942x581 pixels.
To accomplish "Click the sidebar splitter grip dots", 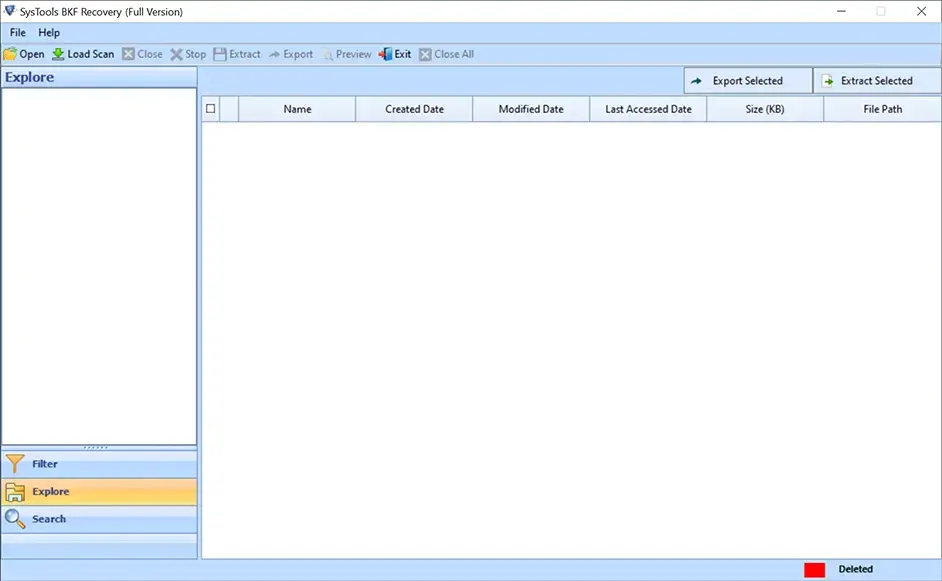I will 96,448.
